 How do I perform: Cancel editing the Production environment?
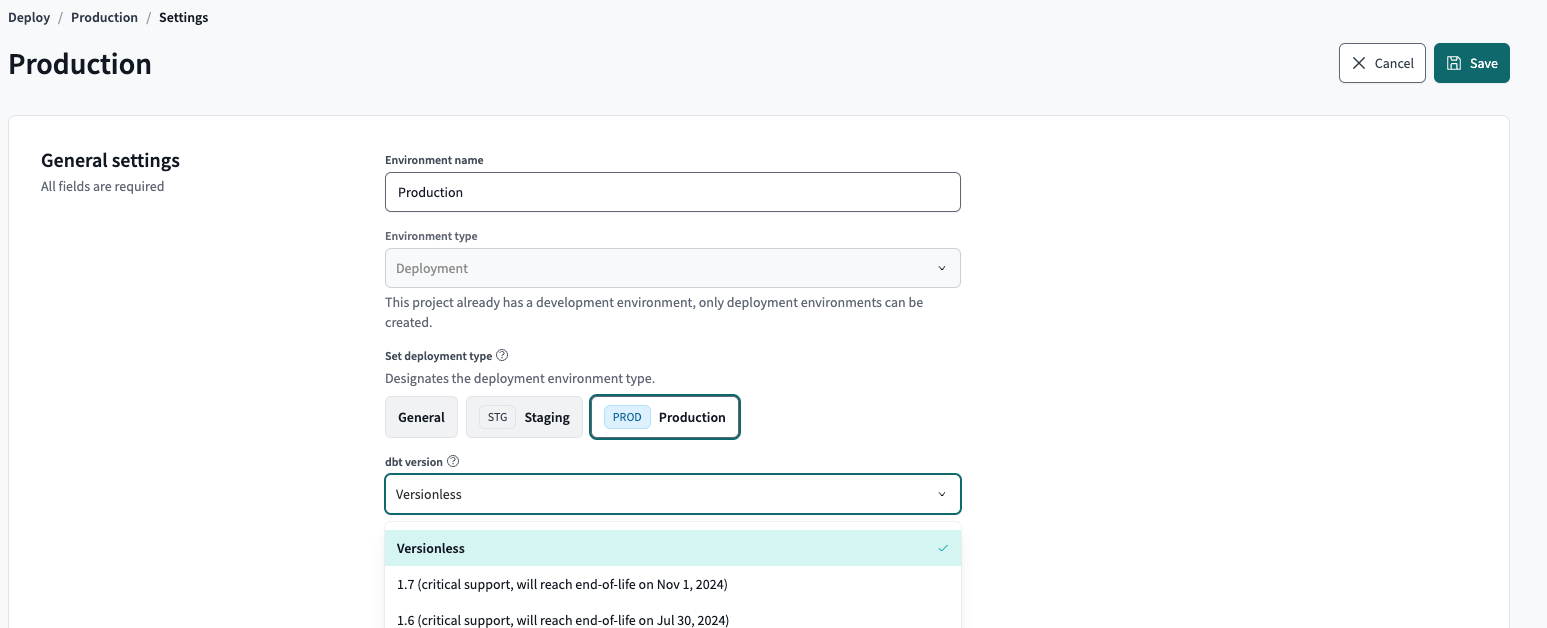coord(1382,62)
